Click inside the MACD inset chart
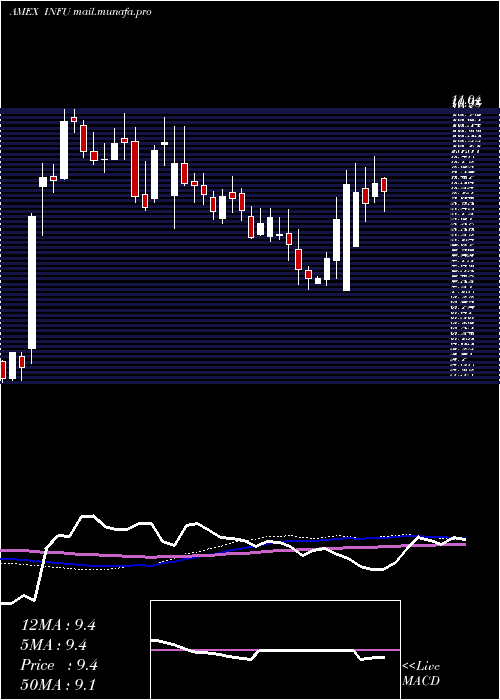The height and width of the screenshot is (700, 500). coord(275,650)
